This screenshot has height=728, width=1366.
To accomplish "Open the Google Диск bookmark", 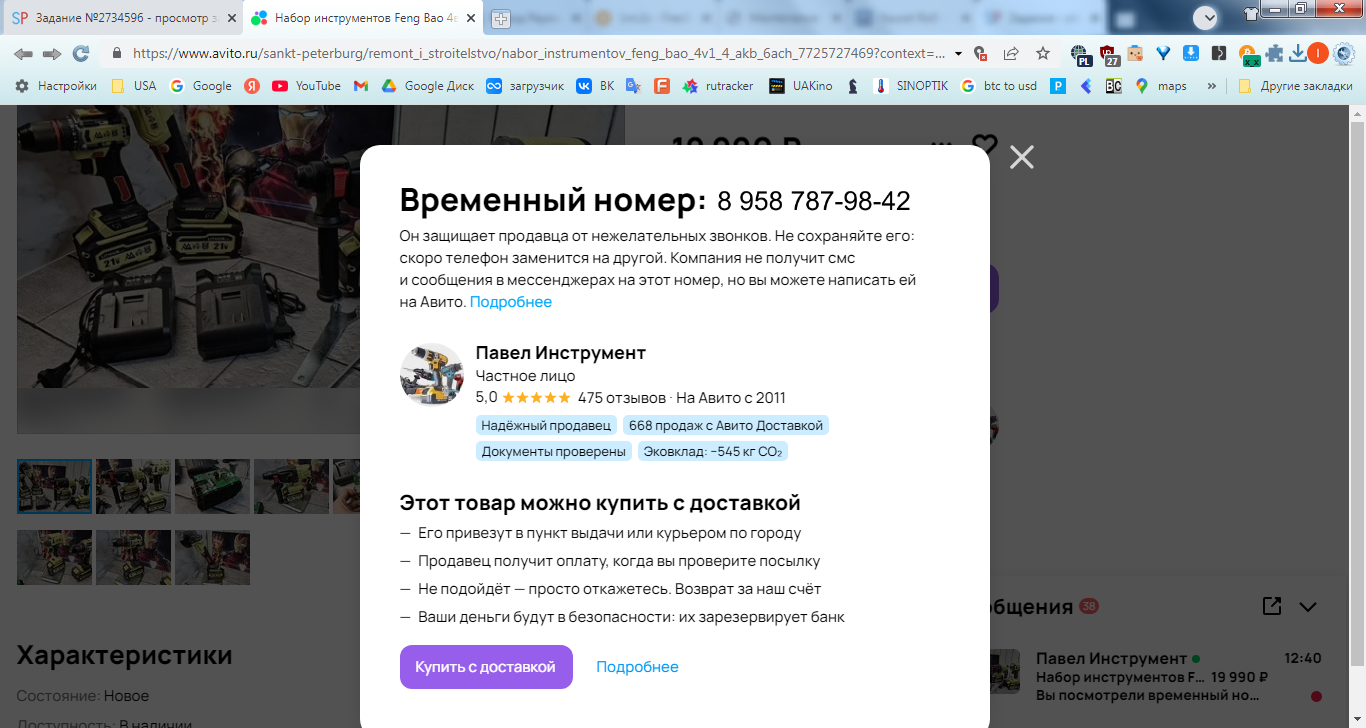I will coord(427,86).
